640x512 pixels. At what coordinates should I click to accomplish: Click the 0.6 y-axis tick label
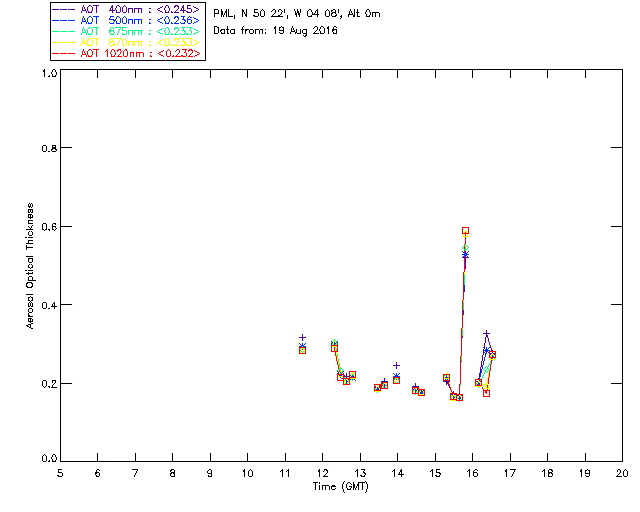pos(49,227)
